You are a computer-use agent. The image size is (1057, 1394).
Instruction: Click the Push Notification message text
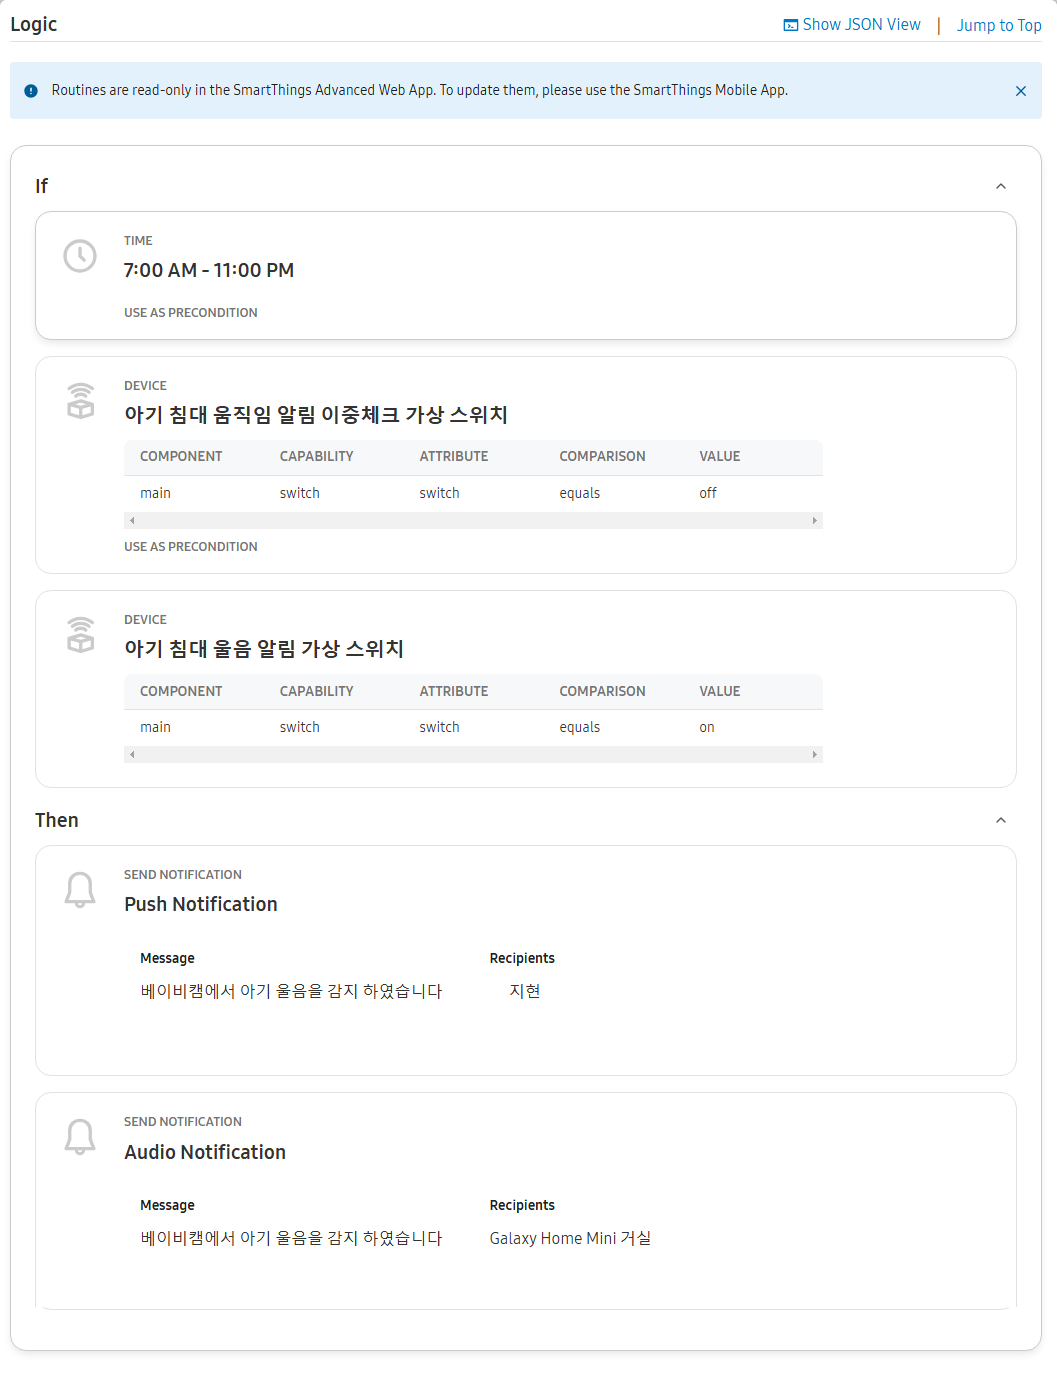coord(291,991)
